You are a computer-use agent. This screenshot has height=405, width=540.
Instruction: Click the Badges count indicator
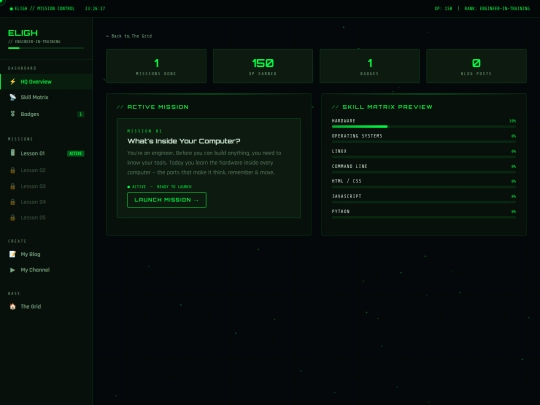click(81, 114)
